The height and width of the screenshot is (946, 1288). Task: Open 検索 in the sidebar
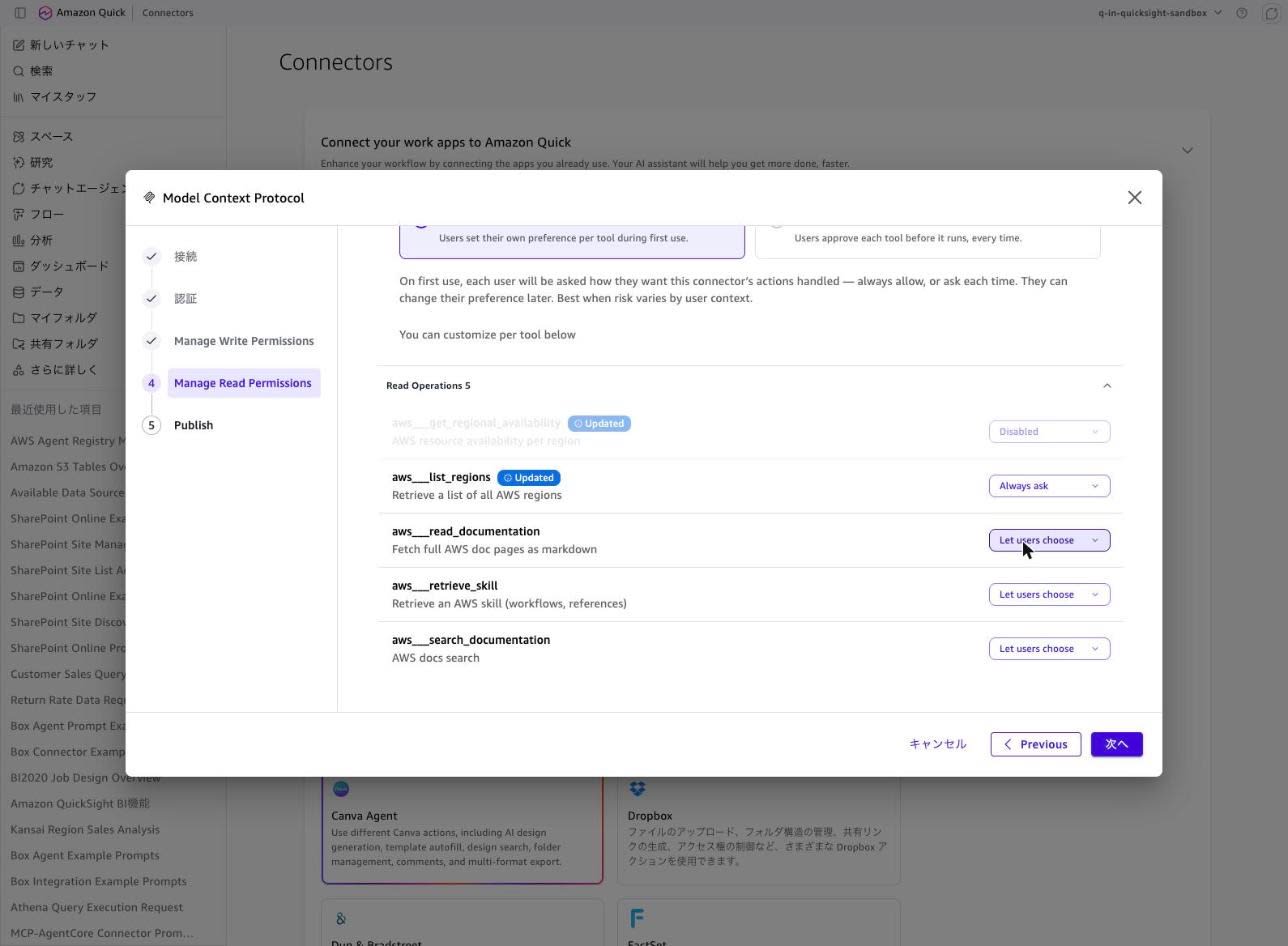point(41,71)
